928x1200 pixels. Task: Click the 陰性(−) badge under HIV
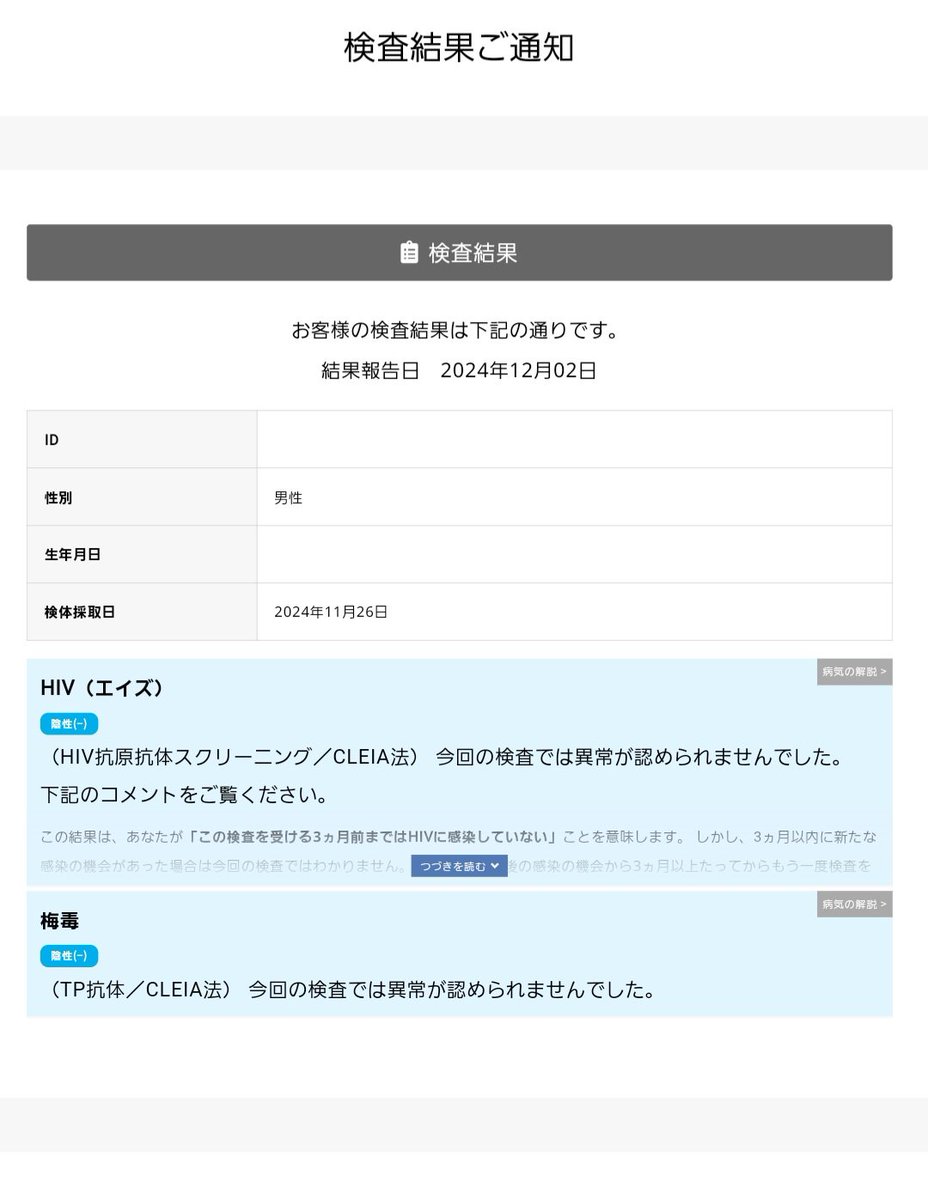coord(69,723)
